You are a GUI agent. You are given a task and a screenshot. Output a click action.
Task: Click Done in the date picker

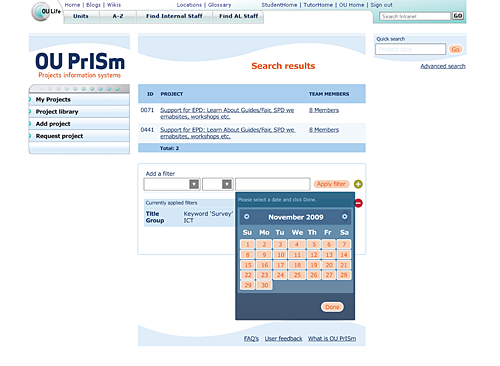[332, 307]
